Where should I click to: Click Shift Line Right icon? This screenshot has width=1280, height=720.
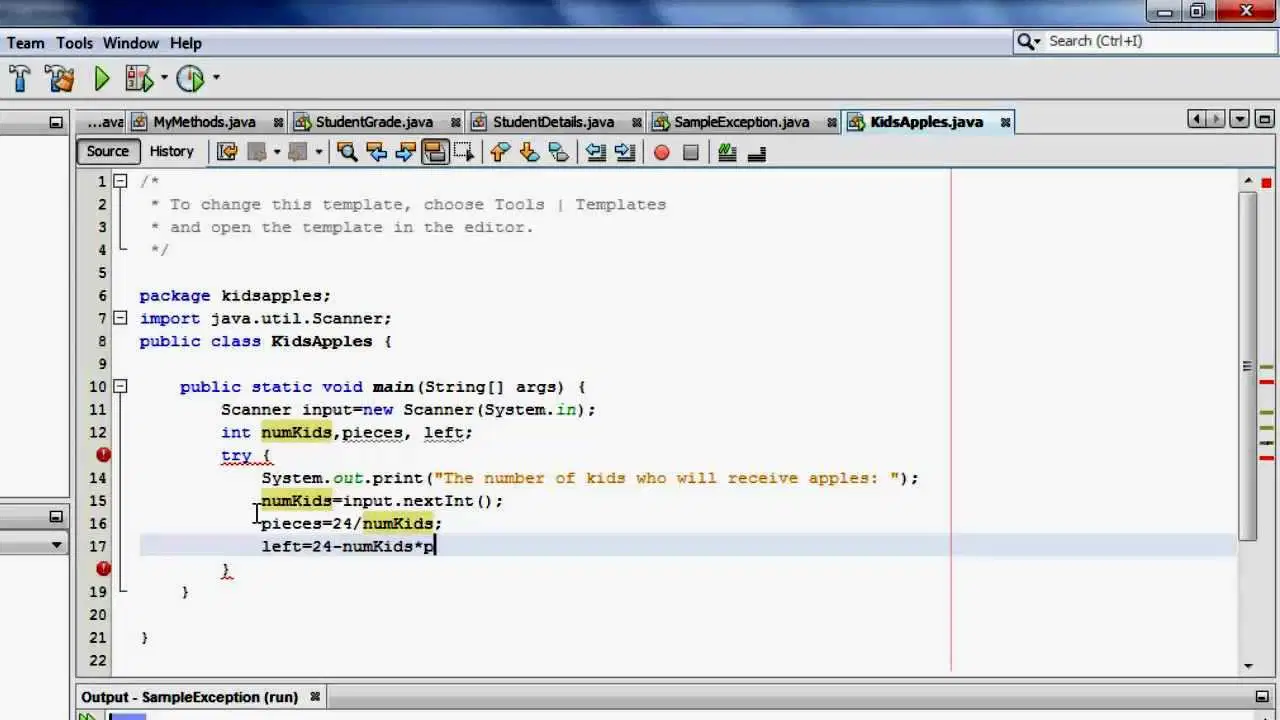[x=625, y=152]
